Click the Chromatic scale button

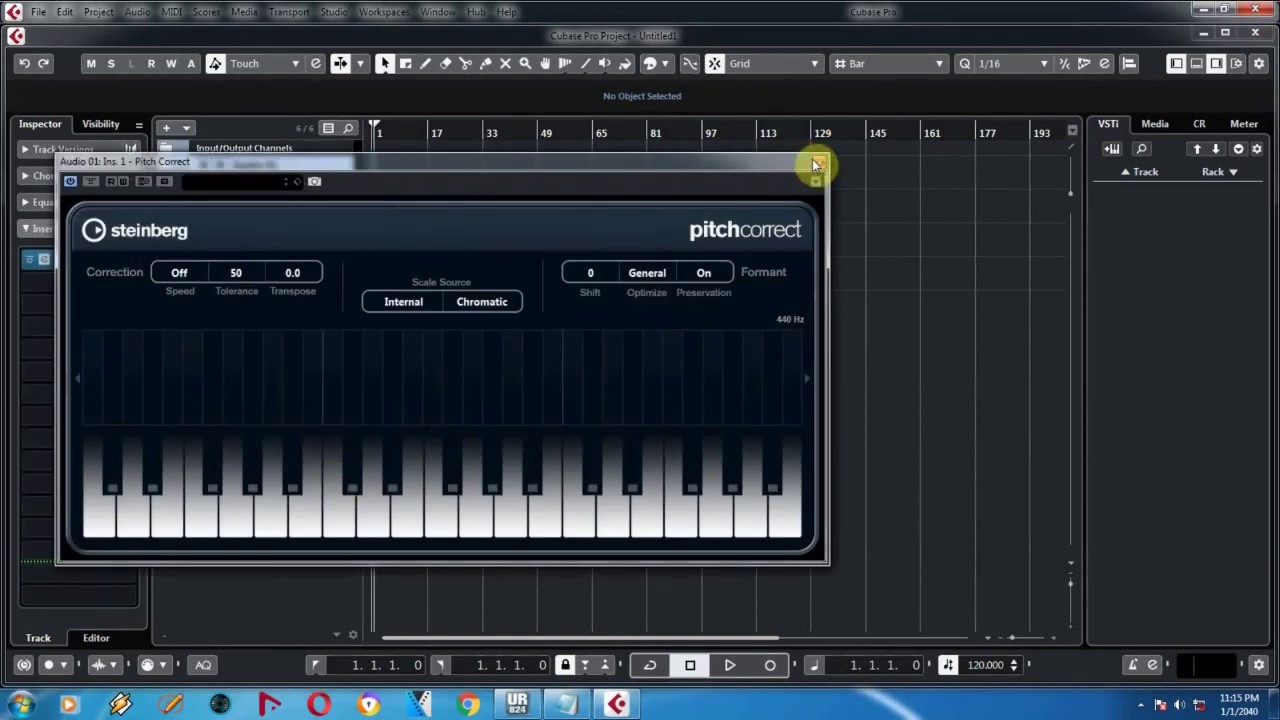coord(482,302)
